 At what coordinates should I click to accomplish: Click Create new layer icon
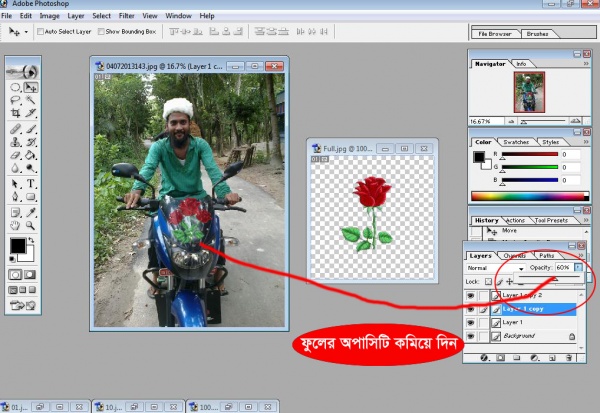(x=552, y=358)
